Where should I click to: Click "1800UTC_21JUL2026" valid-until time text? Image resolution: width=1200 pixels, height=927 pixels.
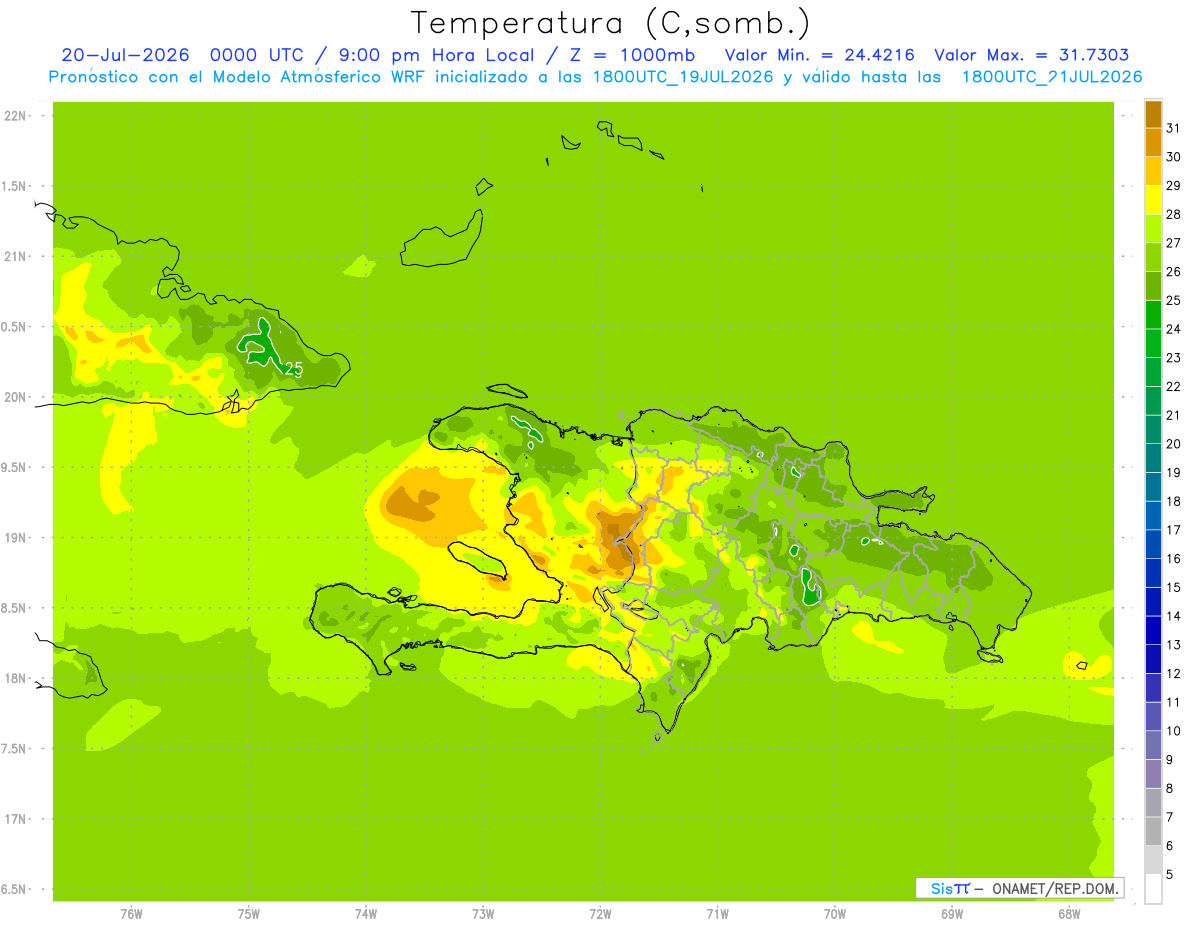[x=1052, y=76]
